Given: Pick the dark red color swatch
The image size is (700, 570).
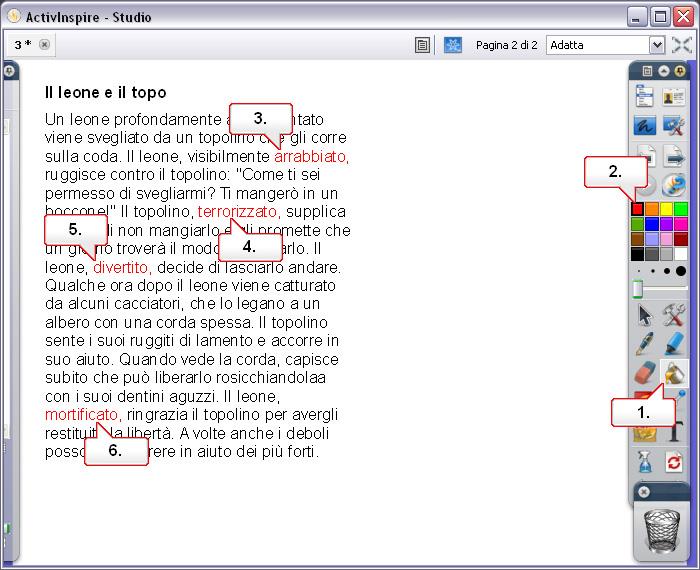Looking at the screenshot, I should pos(681,239).
